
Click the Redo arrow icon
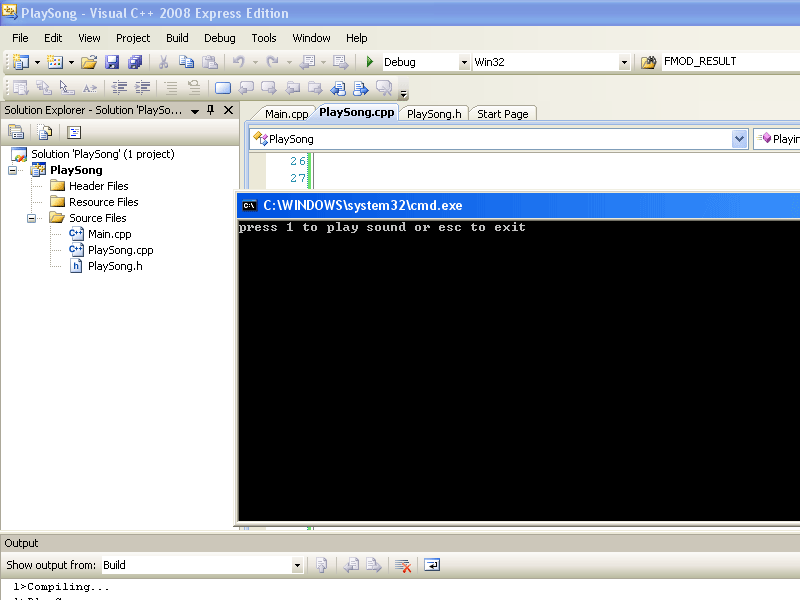tap(273, 62)
